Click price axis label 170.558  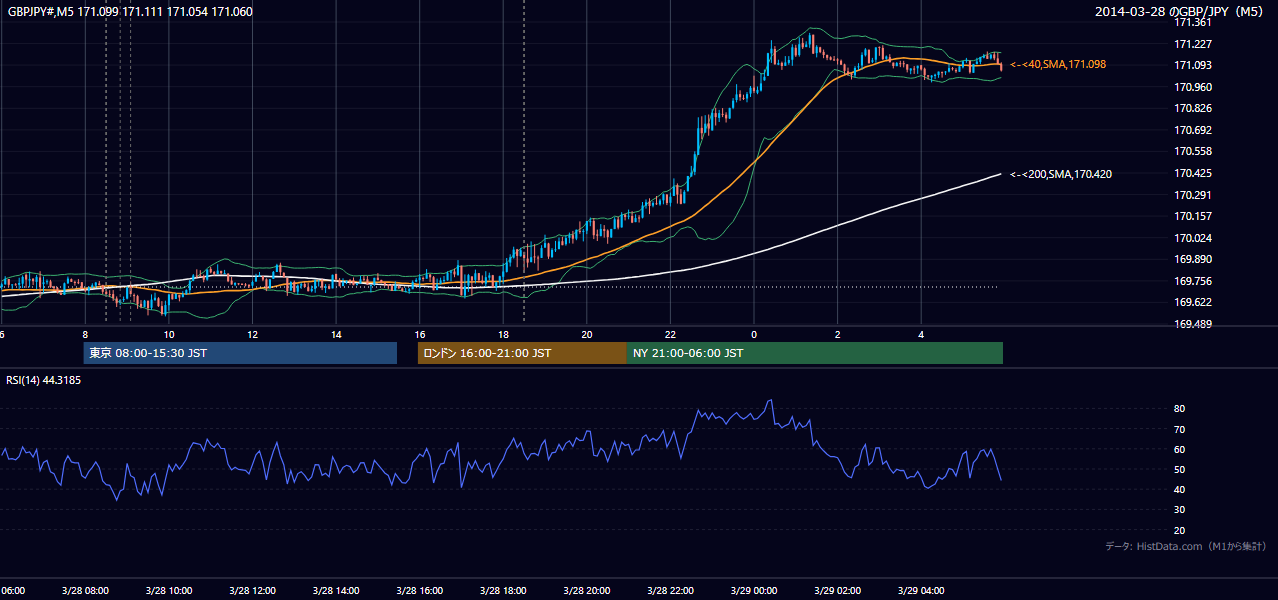pos(1193,151)
